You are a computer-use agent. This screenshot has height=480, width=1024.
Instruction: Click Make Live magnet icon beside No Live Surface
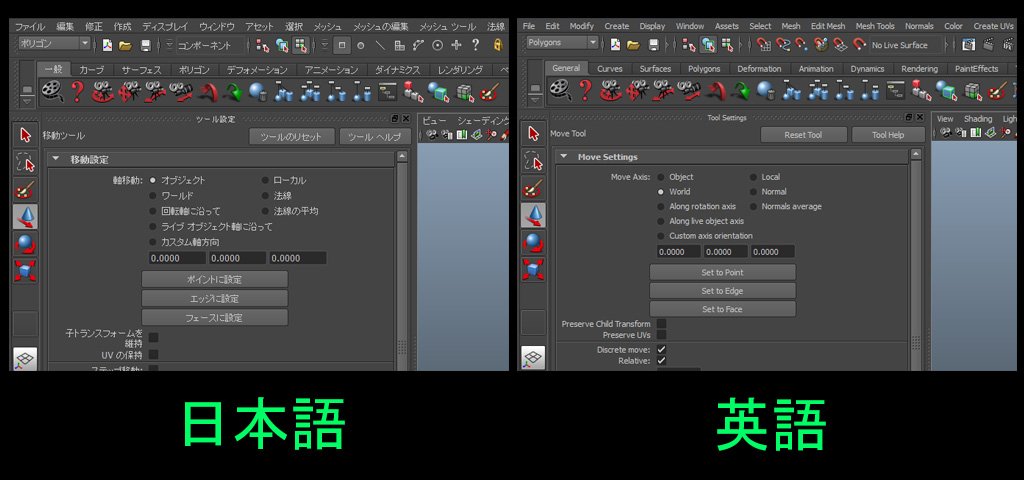point(859,45)
